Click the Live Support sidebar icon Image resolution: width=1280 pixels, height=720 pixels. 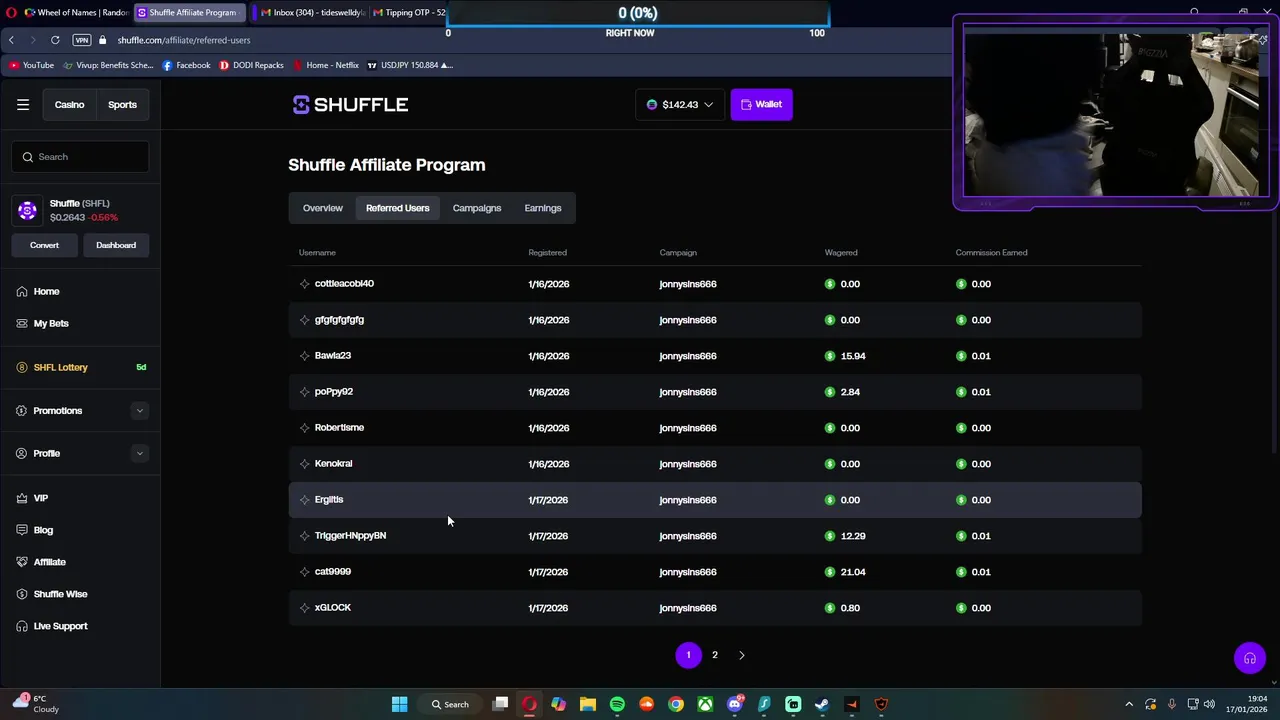22,626
